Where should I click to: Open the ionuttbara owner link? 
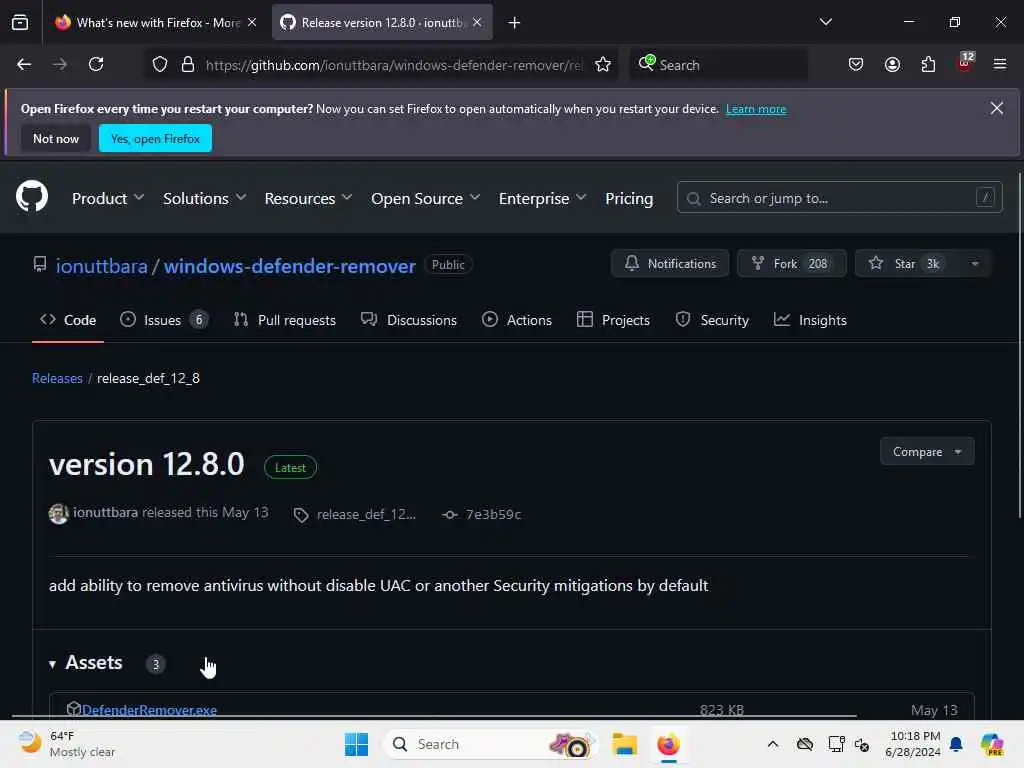pos(102,266)
